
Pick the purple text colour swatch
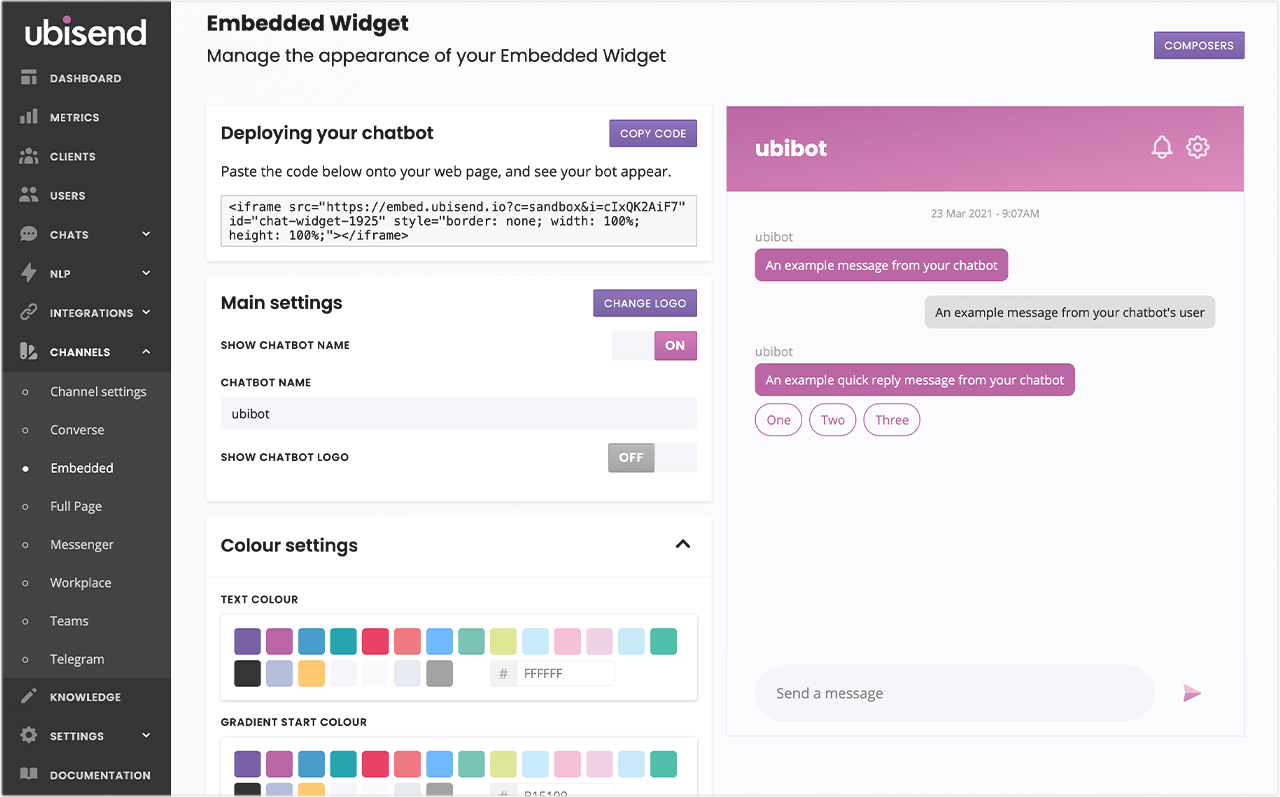click(x=247, y=641)
